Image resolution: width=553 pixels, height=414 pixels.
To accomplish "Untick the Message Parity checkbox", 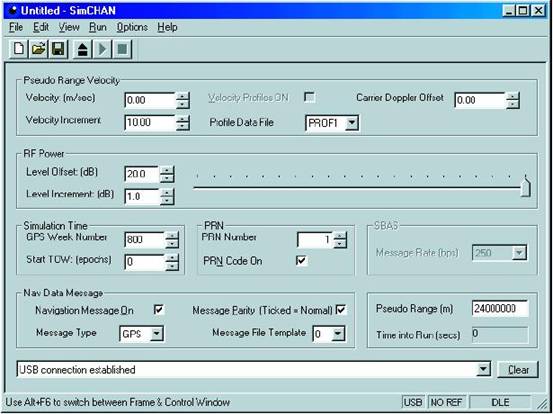I will pyautogui.click(x=341, y=310).
